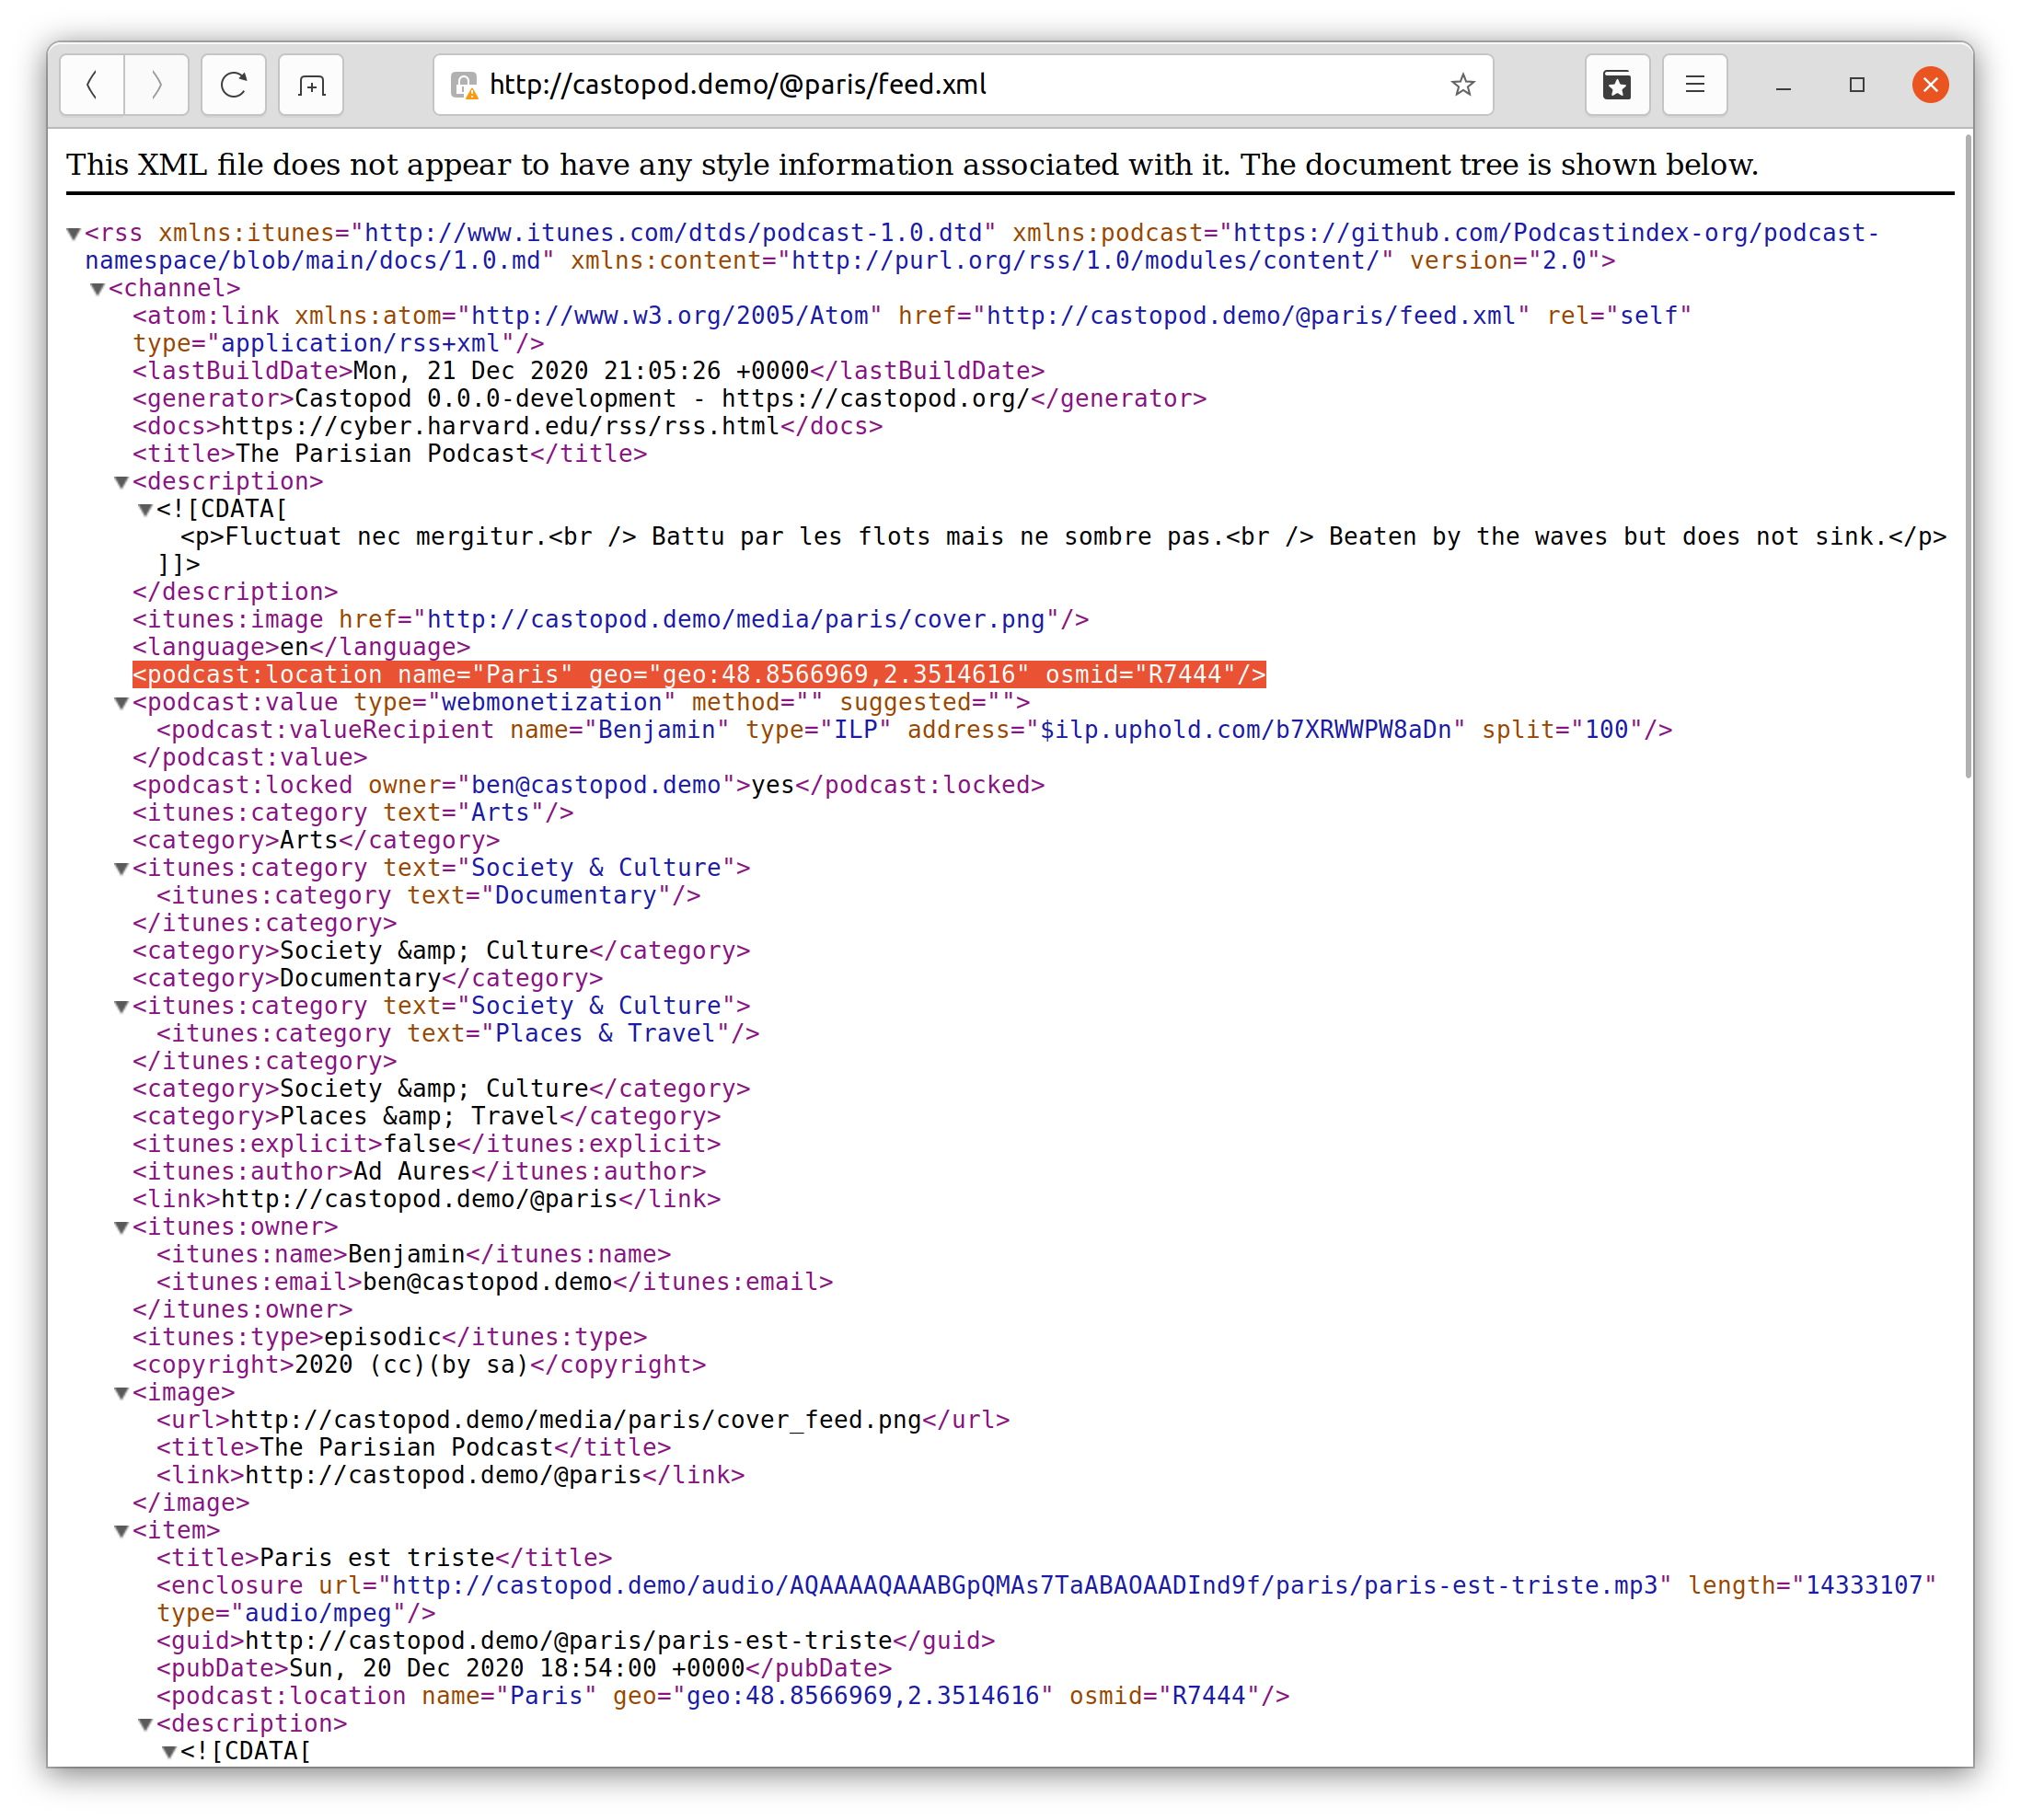Collapse the item element
Screen dimensions: 2021x1820
coord(121,1532)
